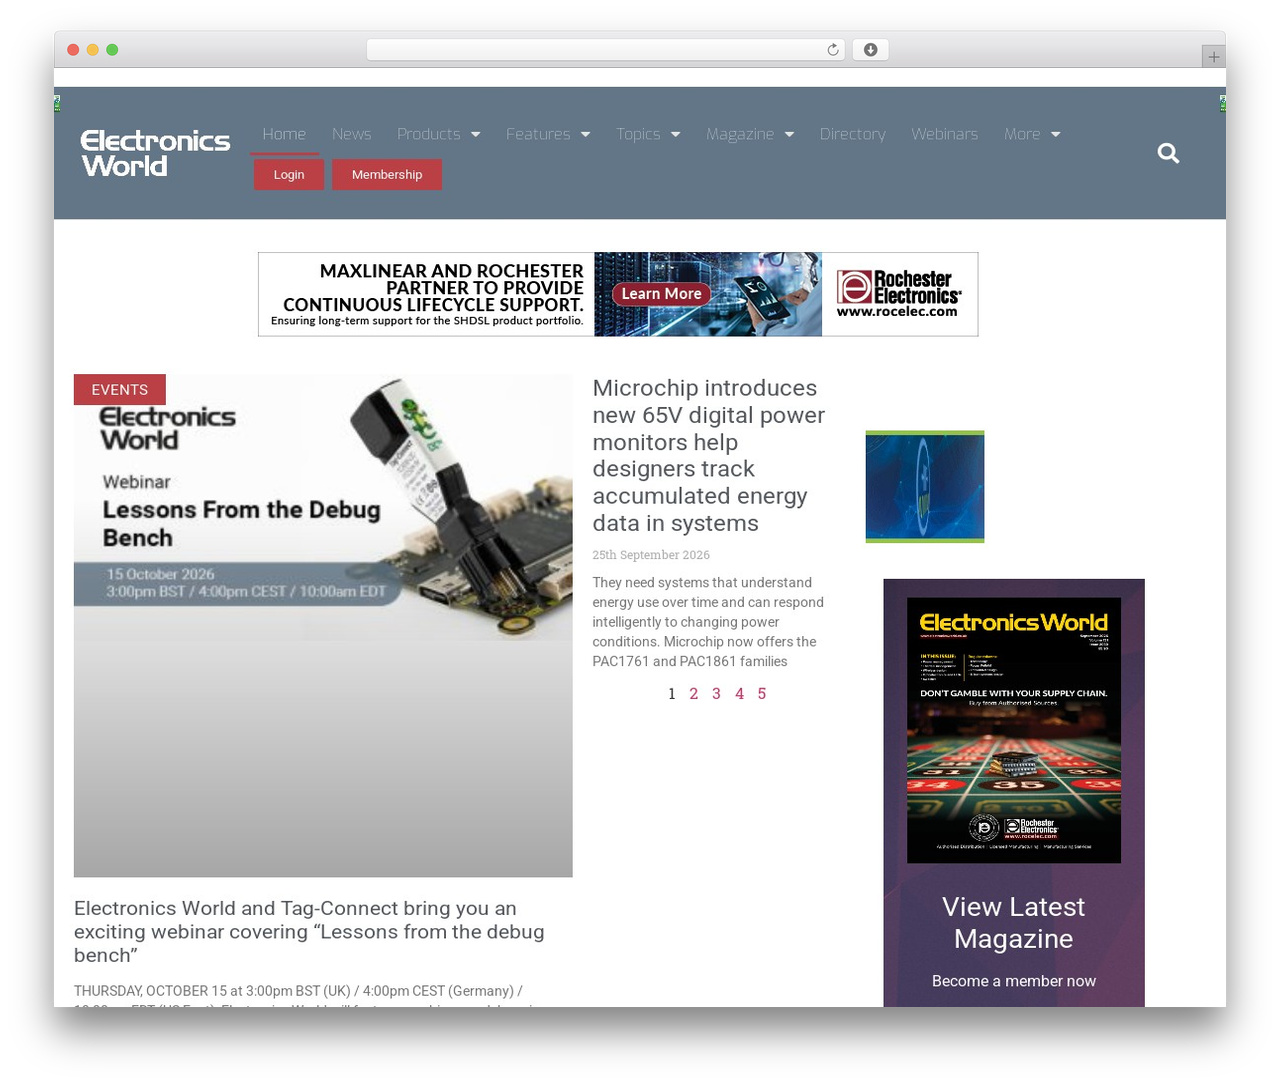Reload the page with the refresh icon
This screenshot has height=1084, width=1280.
833,50
